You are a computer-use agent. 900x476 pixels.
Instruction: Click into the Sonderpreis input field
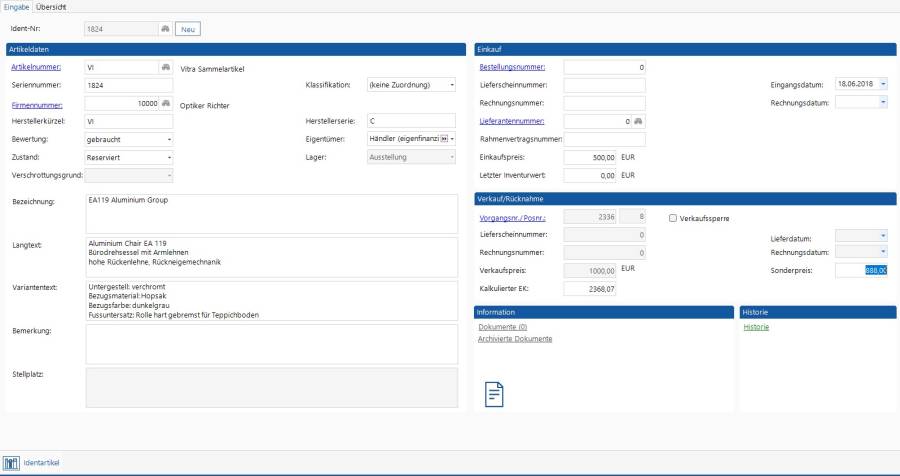coord(861,270)
